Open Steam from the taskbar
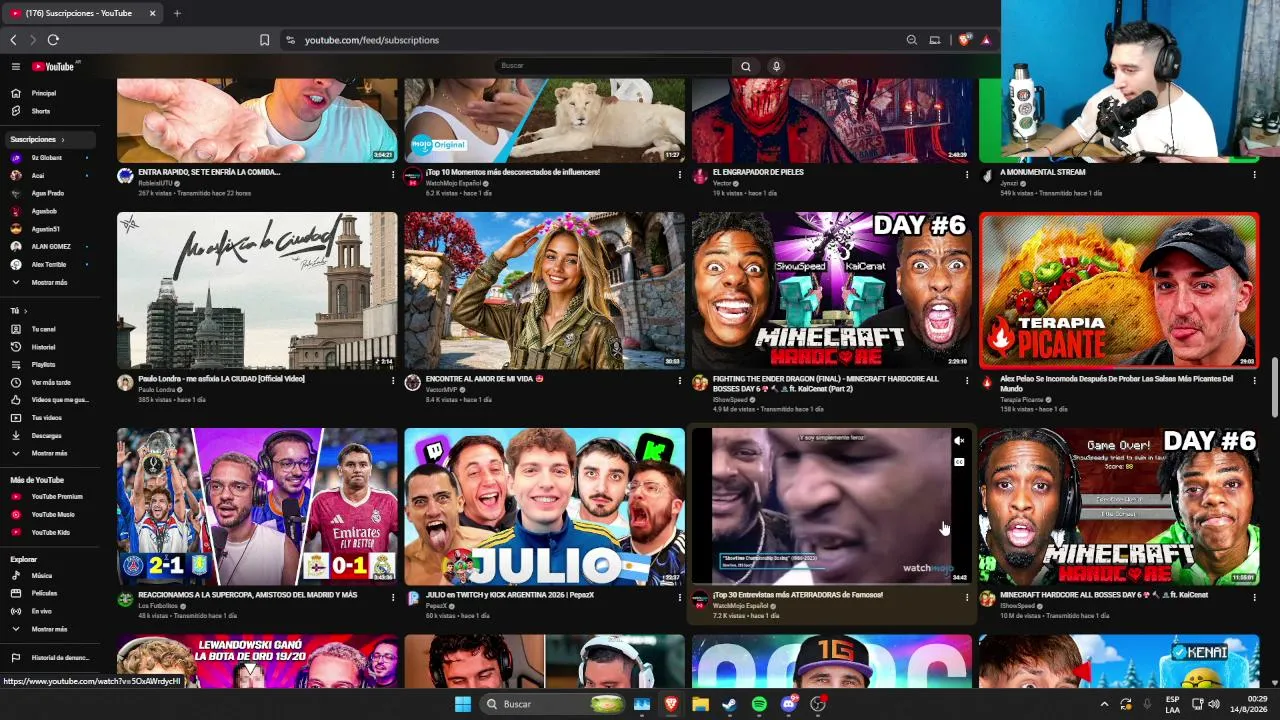1280x720 pixels. tap(730, 704)
